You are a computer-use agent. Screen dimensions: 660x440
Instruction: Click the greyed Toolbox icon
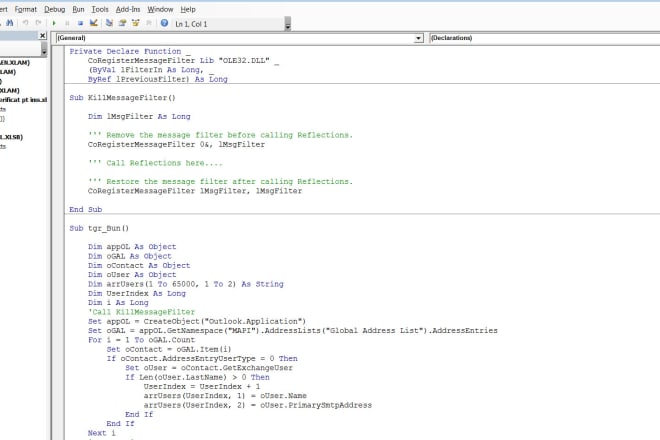(149, 23)
